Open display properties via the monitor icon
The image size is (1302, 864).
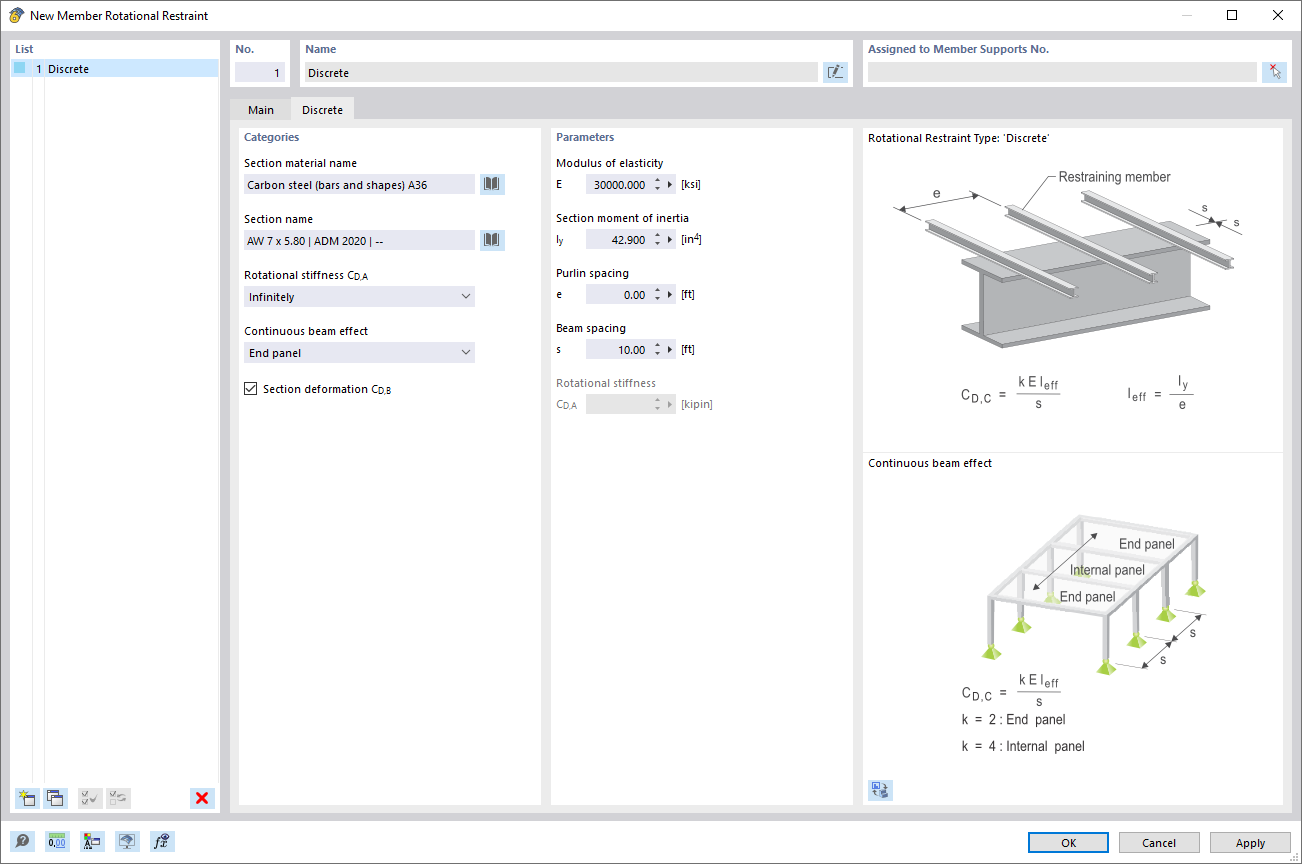tap(127, 841)
